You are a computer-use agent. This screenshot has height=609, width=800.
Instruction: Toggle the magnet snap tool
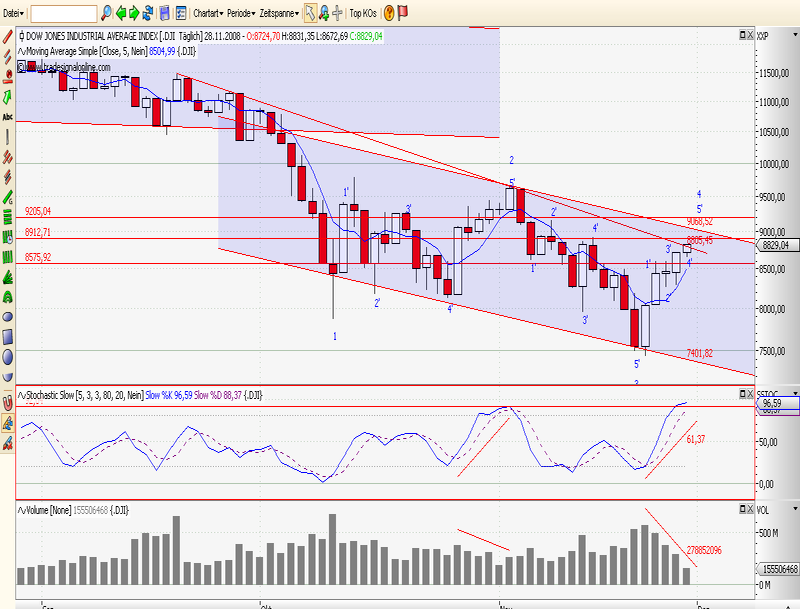pos(8,403)
